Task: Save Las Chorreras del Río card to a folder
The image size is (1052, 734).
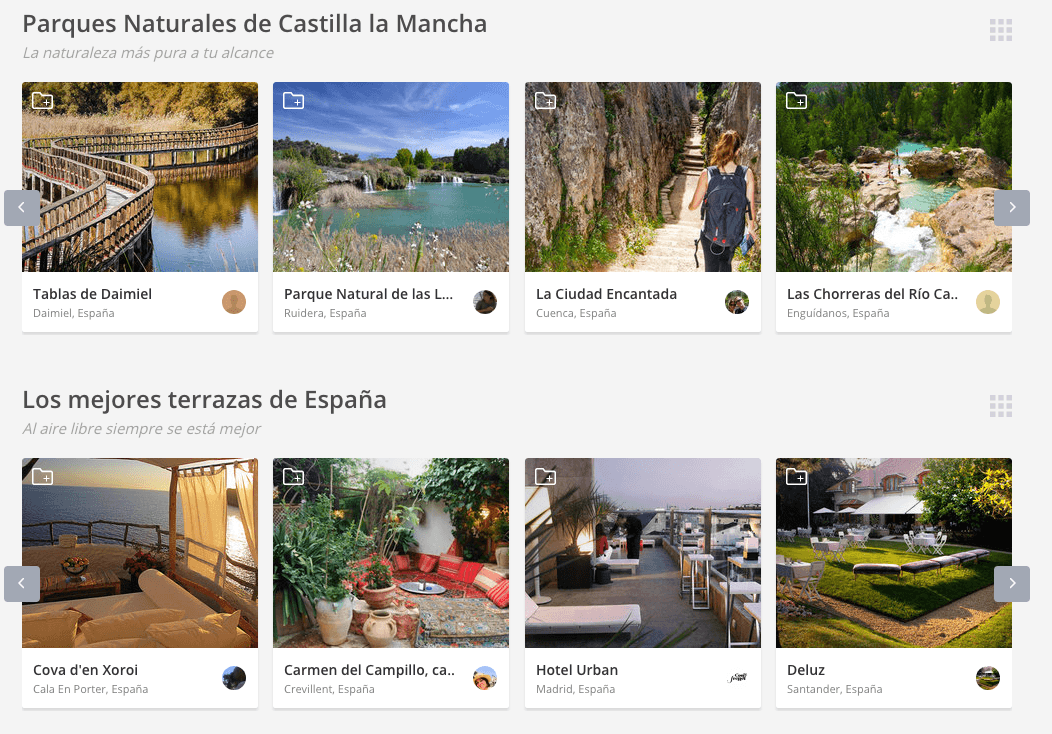Action: (796, 101)
